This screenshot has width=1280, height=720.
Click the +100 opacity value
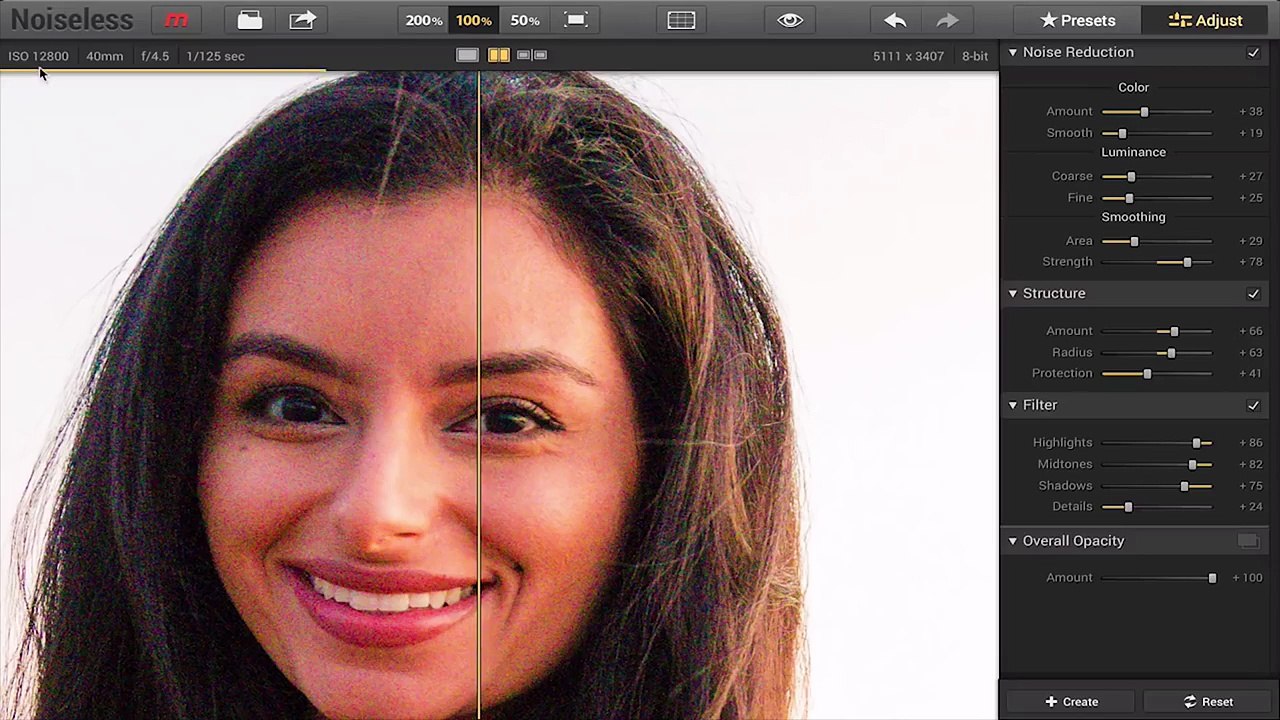click(1247, 578)
